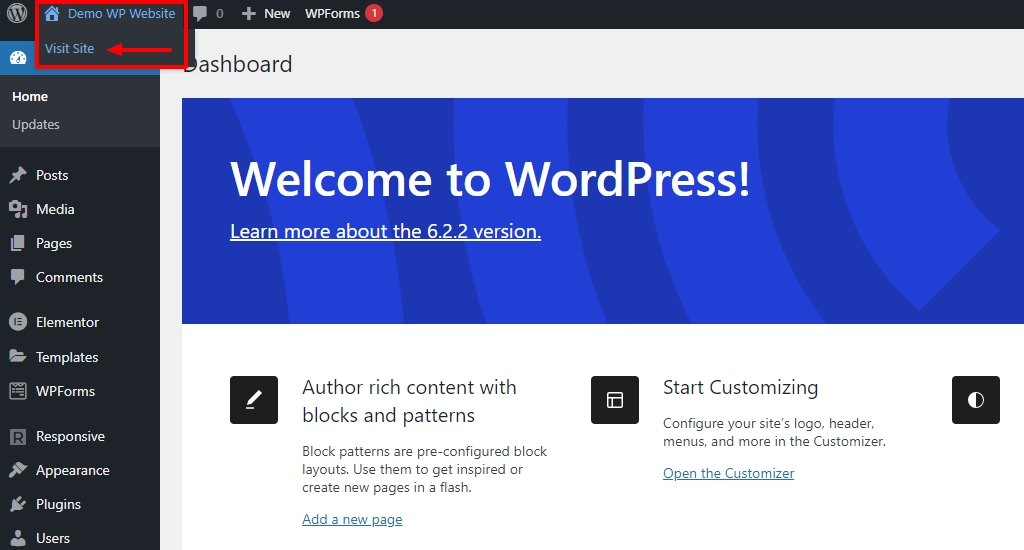Open the Media menu
The image size is (1024, 550).
[x=55, y=209]
